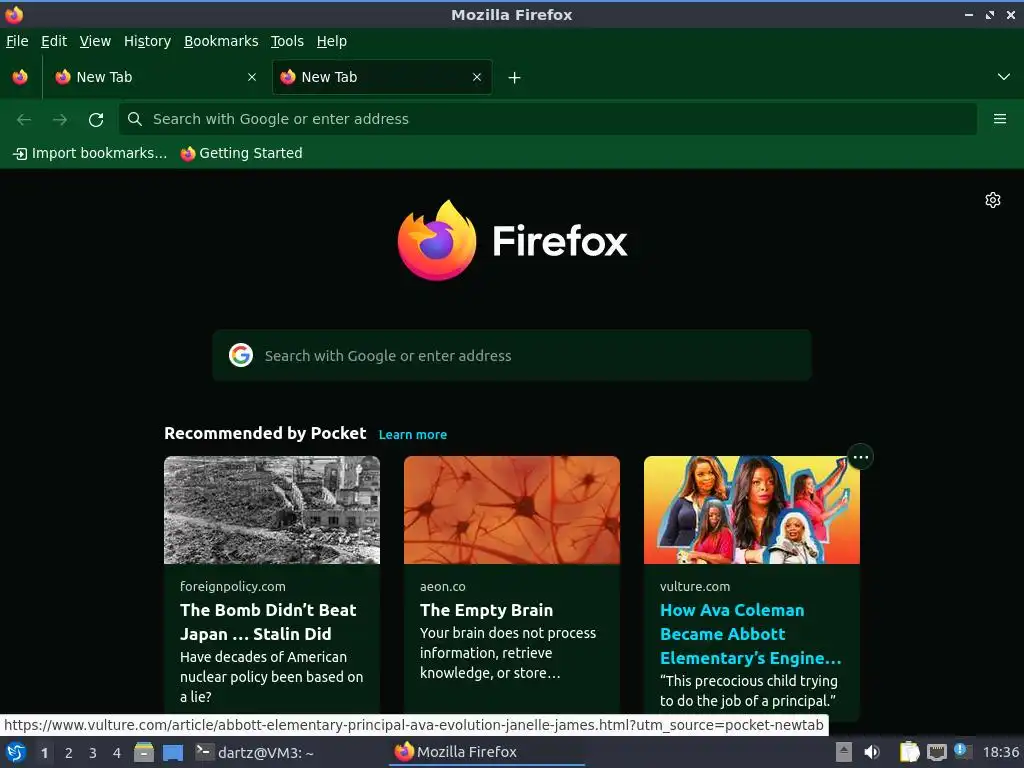
Task: Click the Google logo in page search box
Action: click(x=241, y=355)
